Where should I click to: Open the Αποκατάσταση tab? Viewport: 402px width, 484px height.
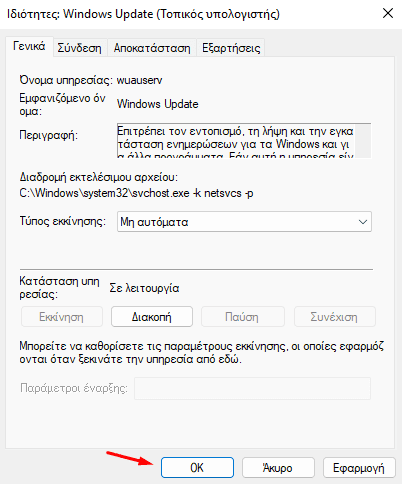tap(152, 48)
